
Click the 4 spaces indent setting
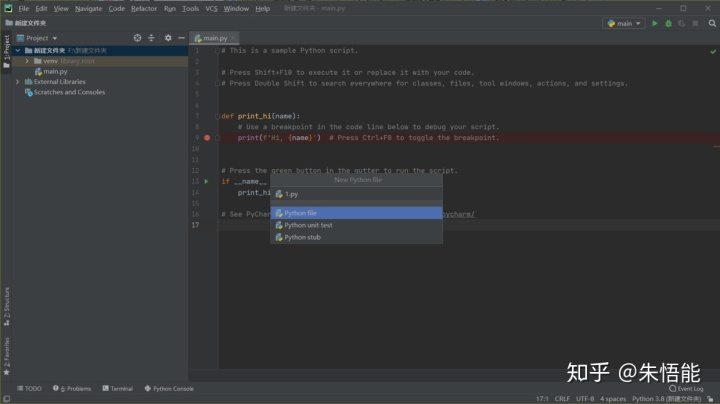[x=613, y=399]
